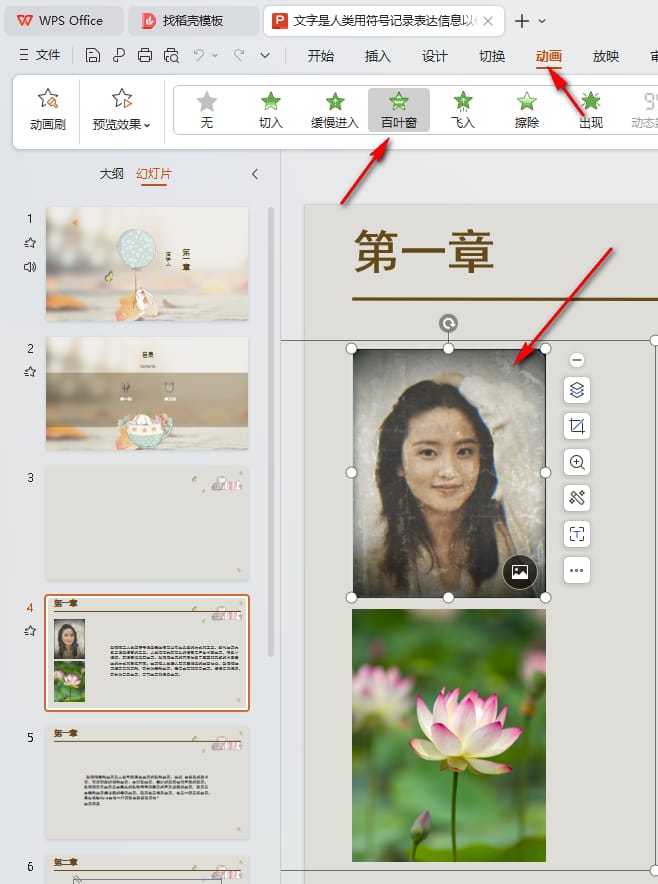
Task: Open the quick access toolbar customize dropdown
Action: [265, 55]
